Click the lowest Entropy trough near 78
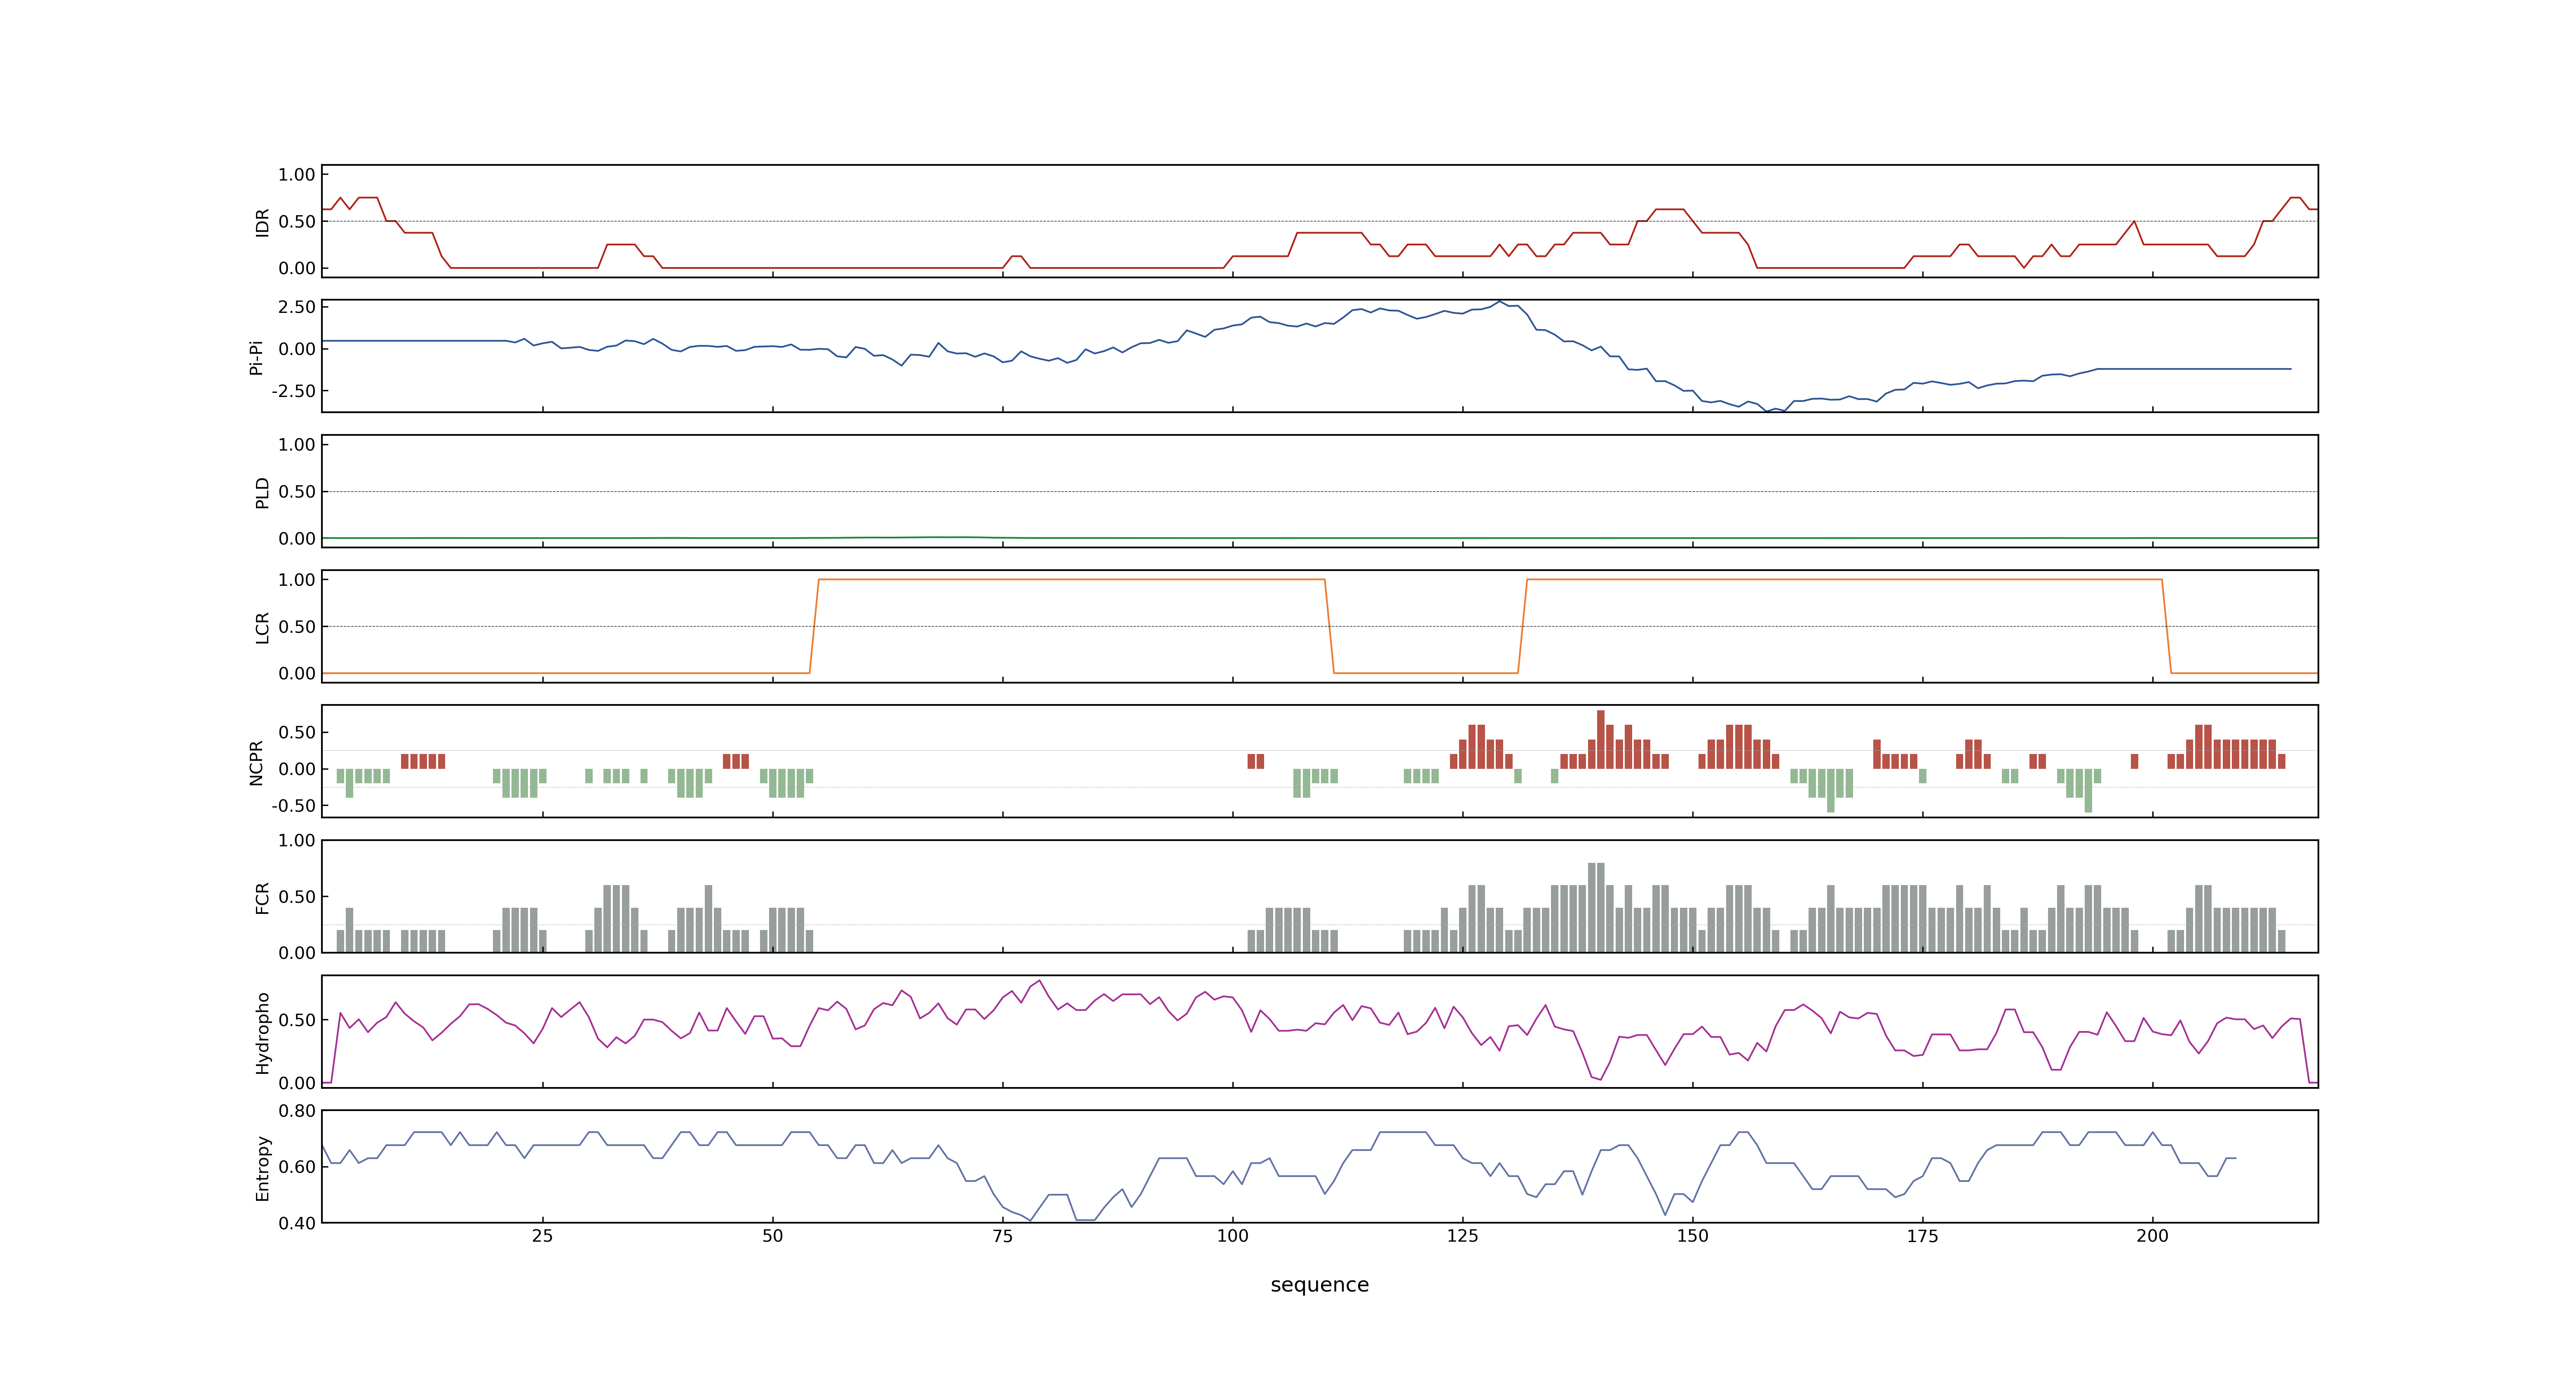The height and width of the screenshot is (1374, 2576). pyautogui.click(x=1030, y=1220)
